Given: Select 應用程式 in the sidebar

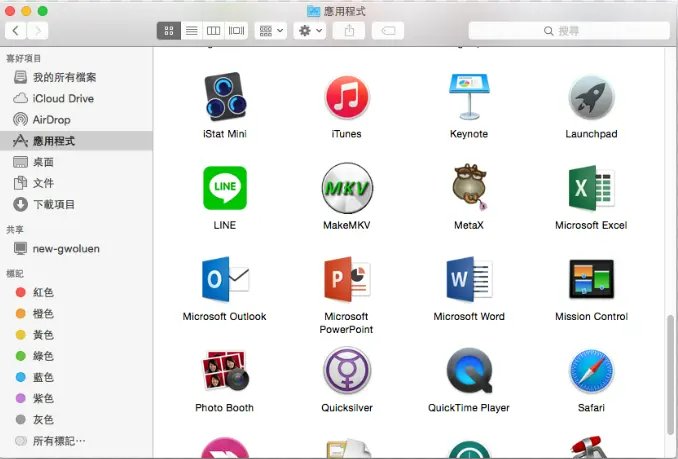Looking at the screenshot, I should point(76,141).
